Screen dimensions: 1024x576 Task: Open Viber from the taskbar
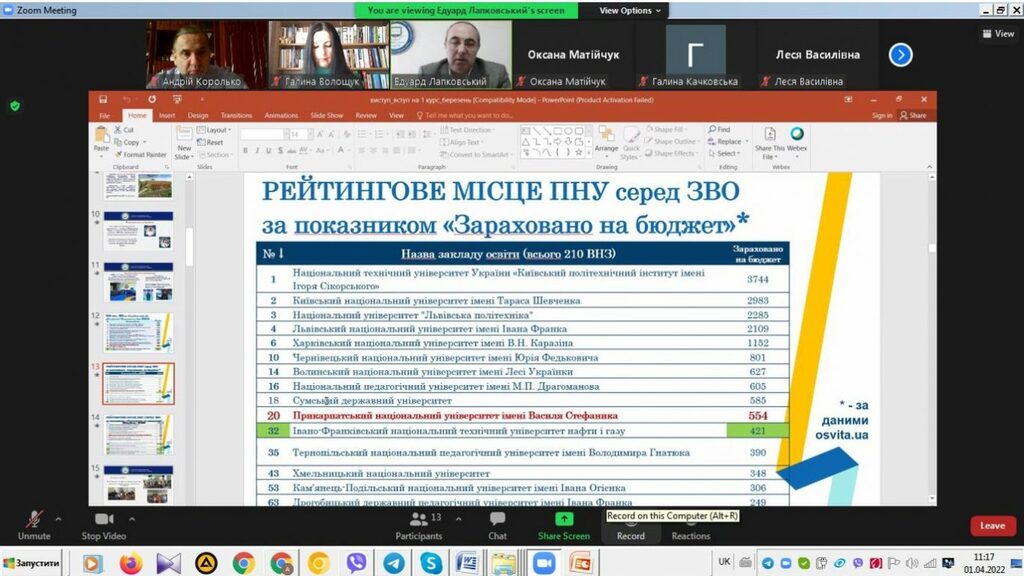(356, 563)
